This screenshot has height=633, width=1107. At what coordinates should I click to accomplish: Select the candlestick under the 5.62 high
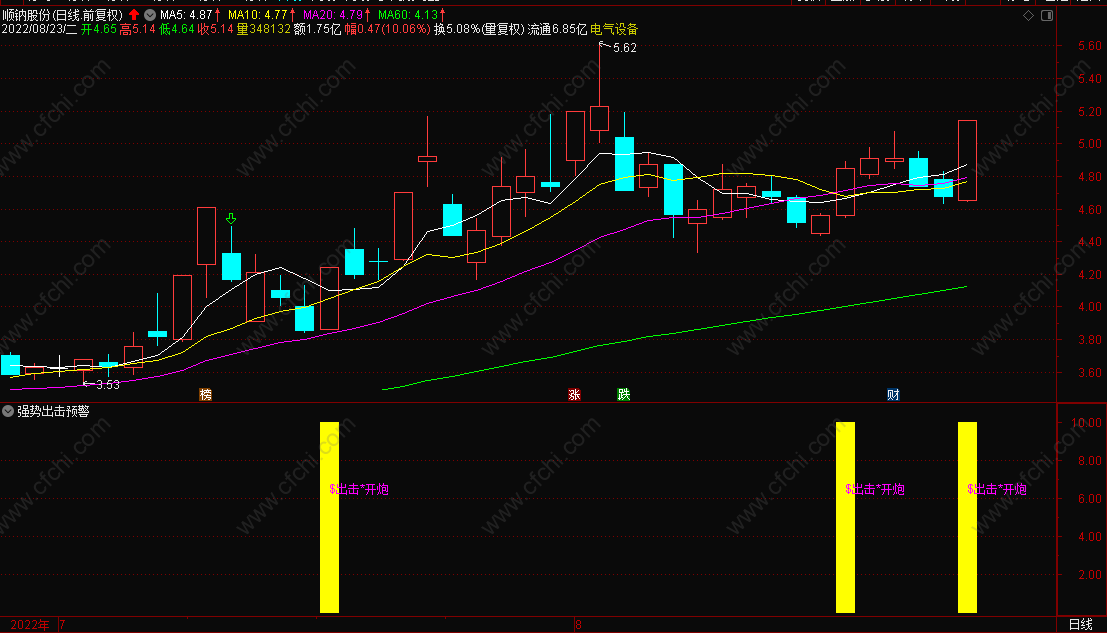pyautogui.click(x=599, y=118)
